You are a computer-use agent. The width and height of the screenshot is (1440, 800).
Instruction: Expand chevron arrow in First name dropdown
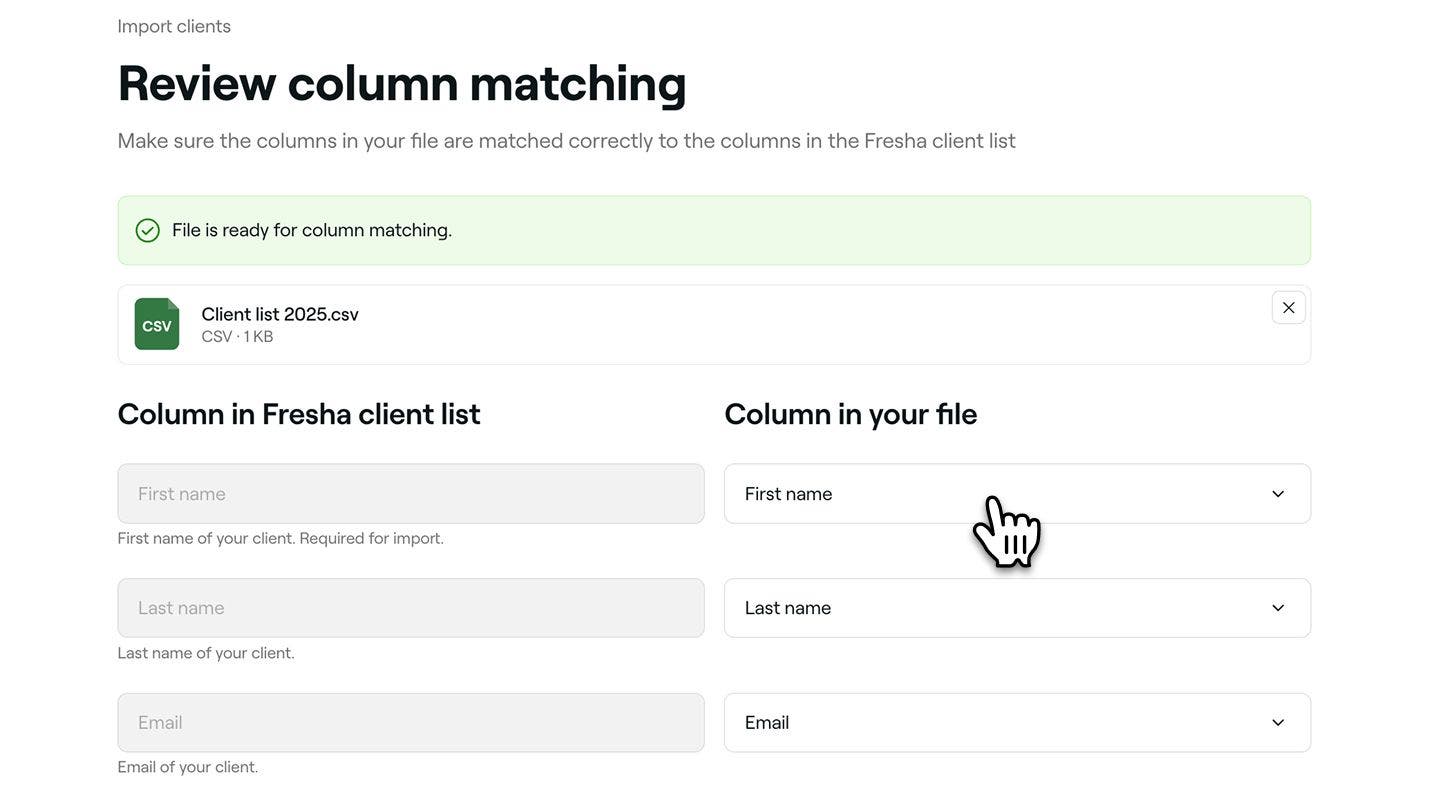(1278, 494)
